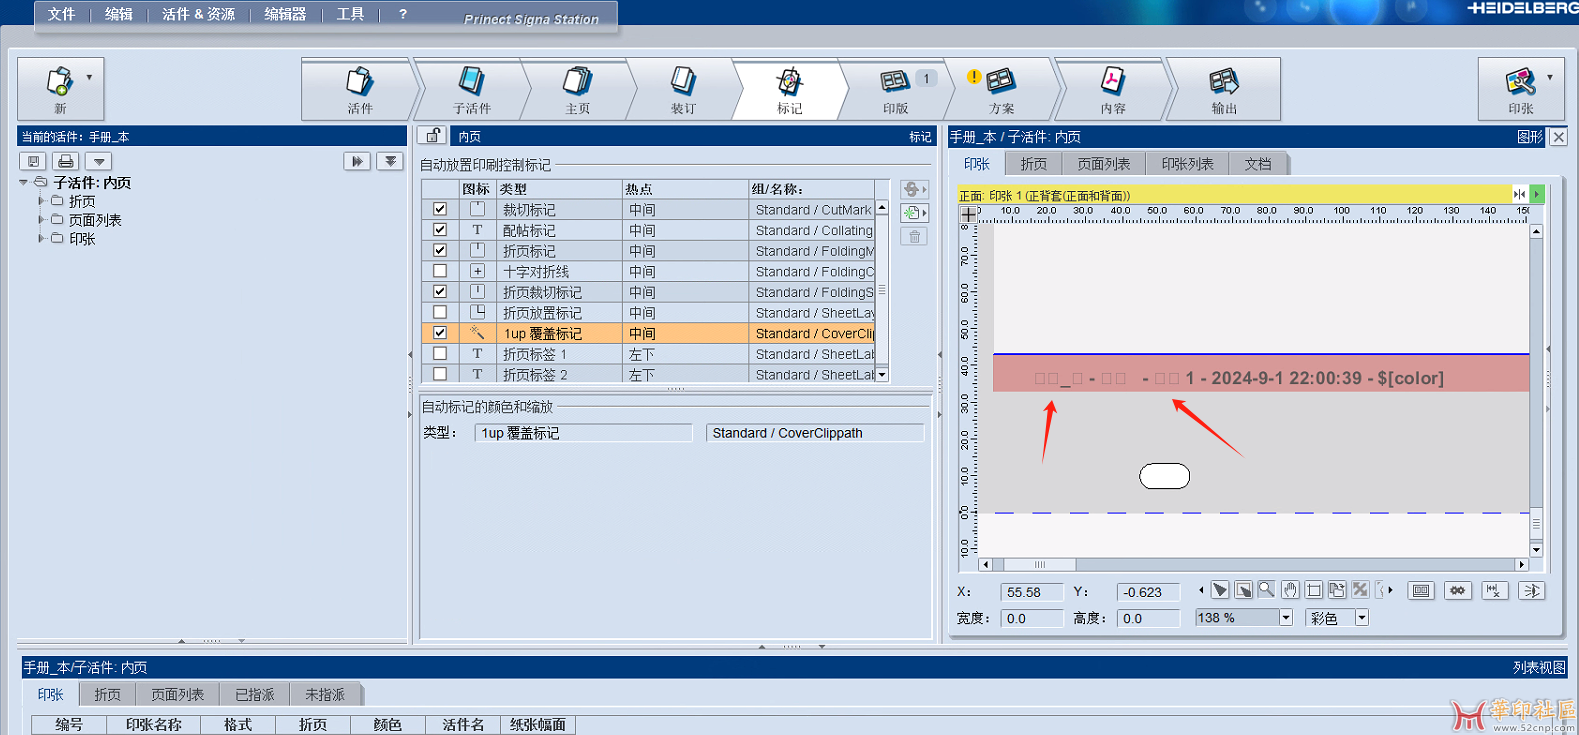
Task: Select the magnifier zoom tool
Action: pos(1266,590)
